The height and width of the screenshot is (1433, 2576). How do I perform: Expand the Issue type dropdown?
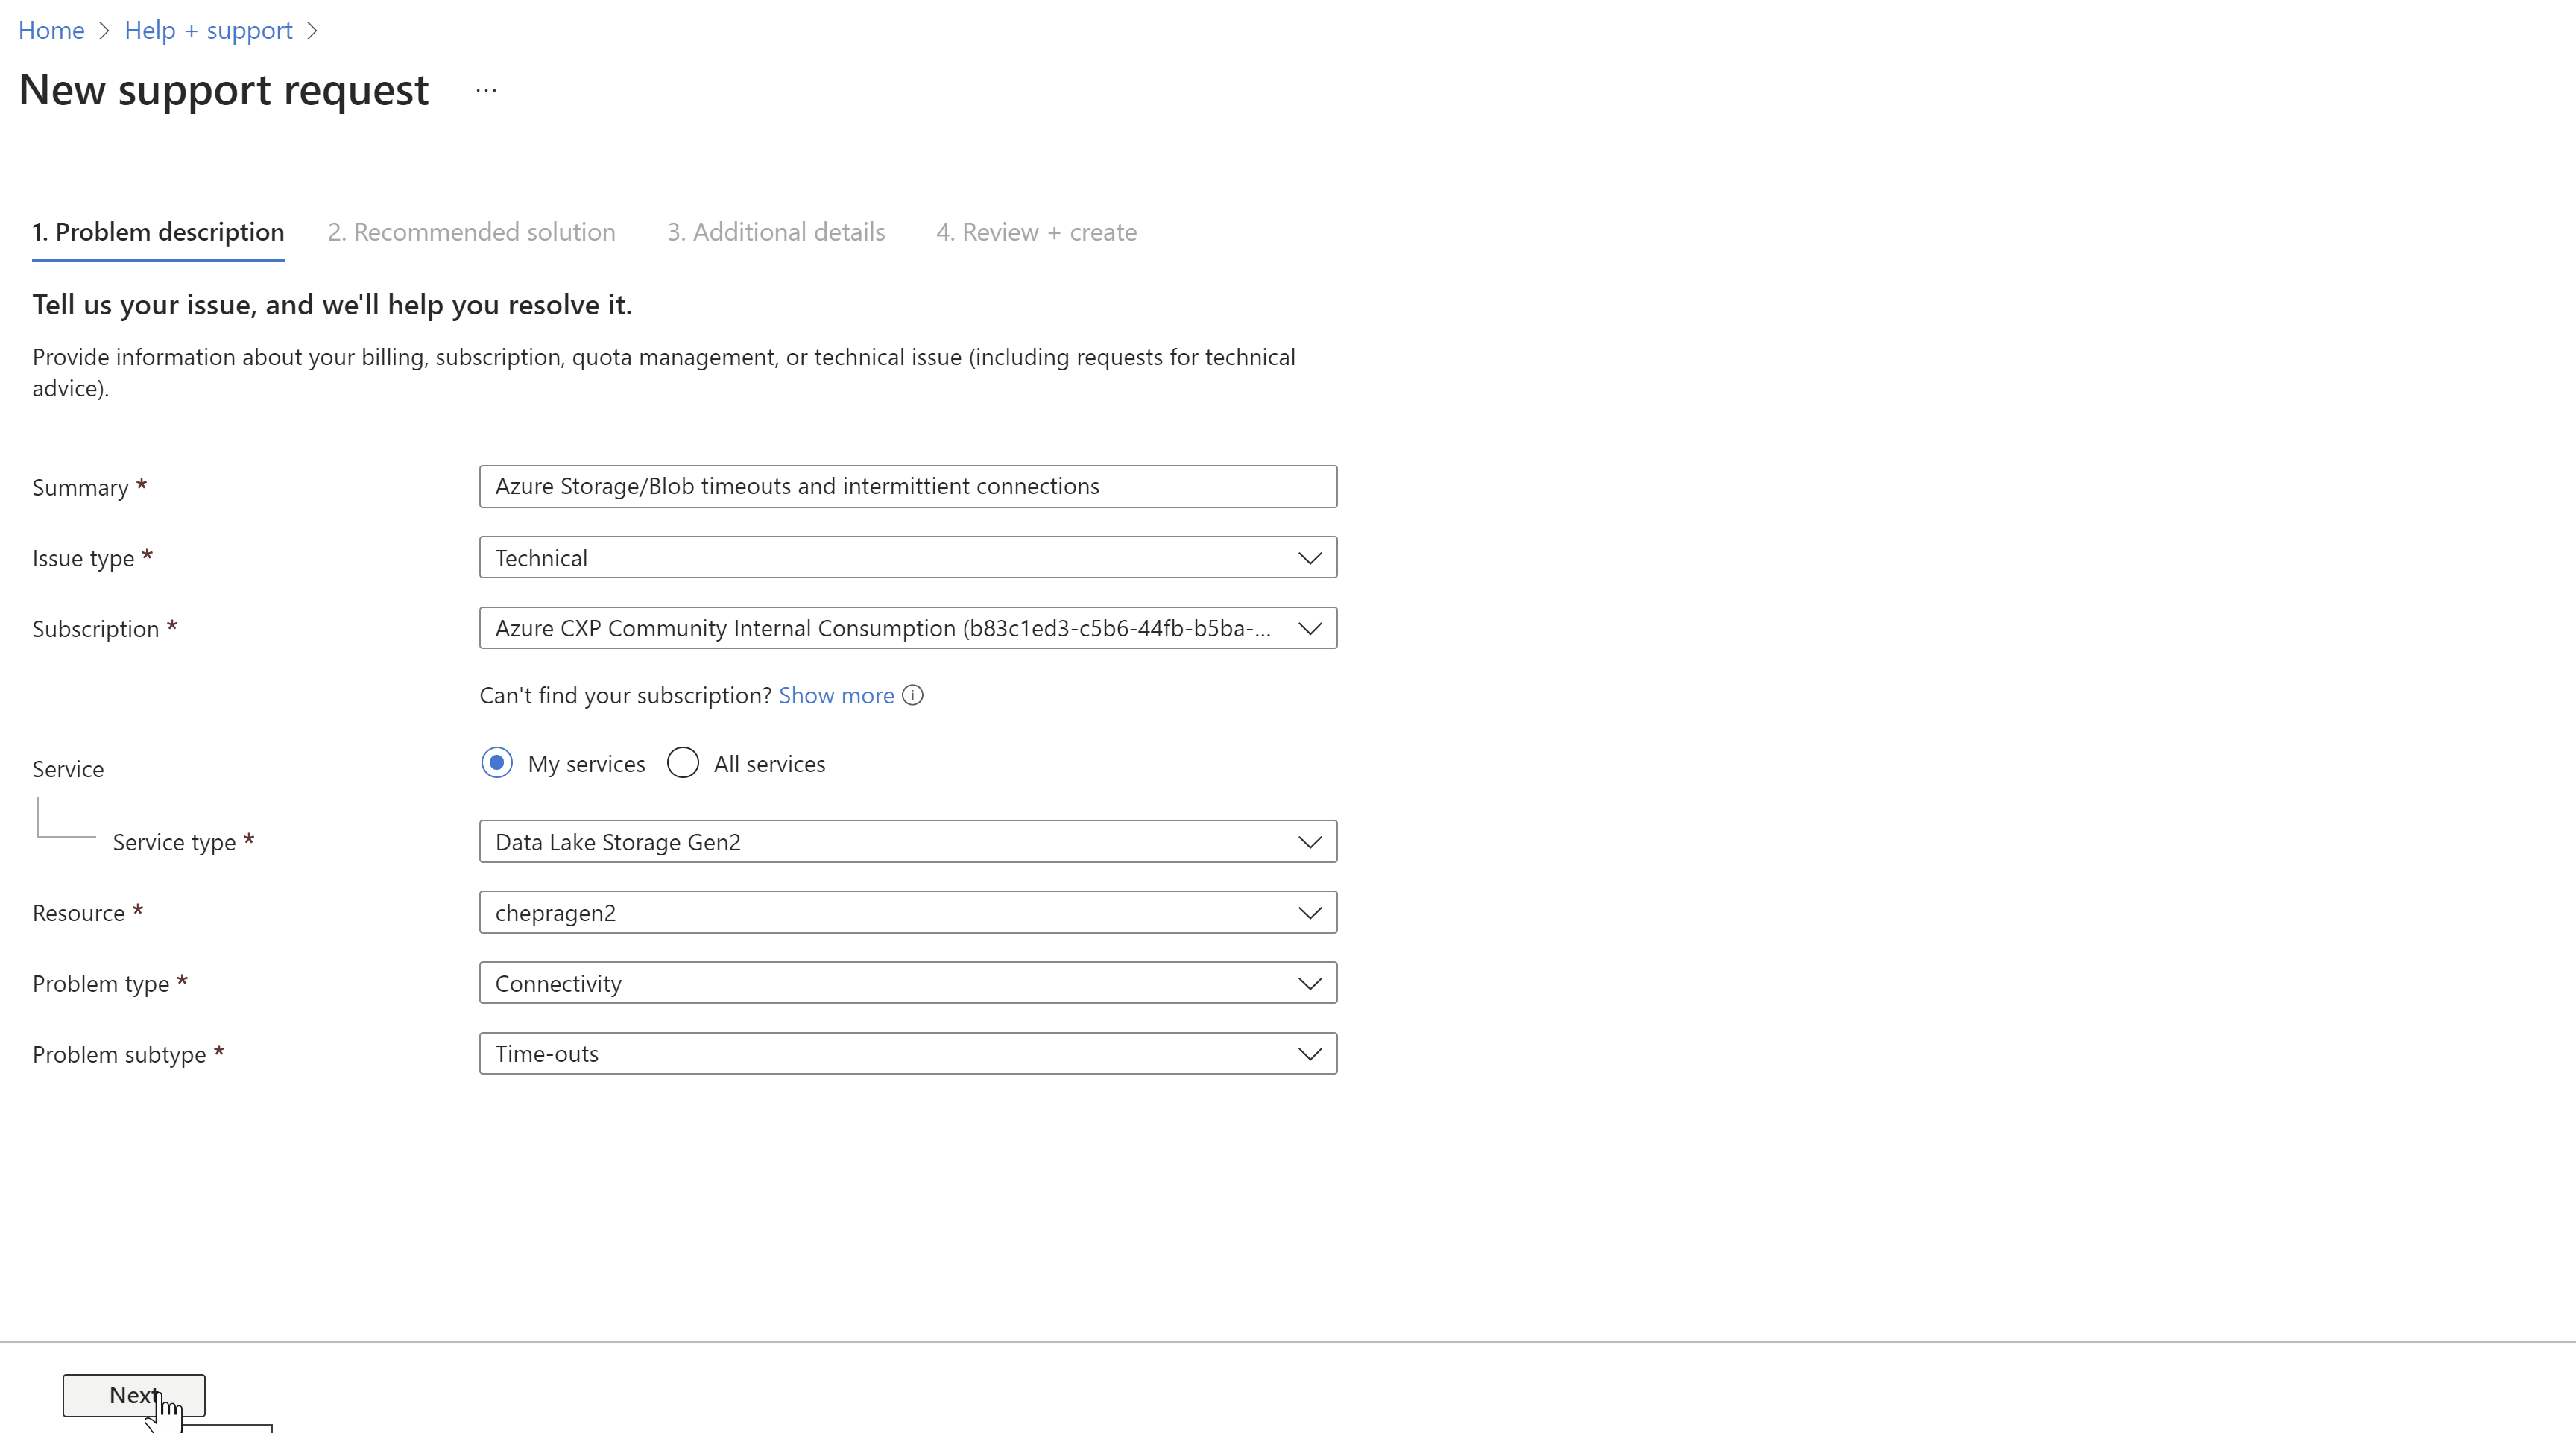pos(1307,557)
